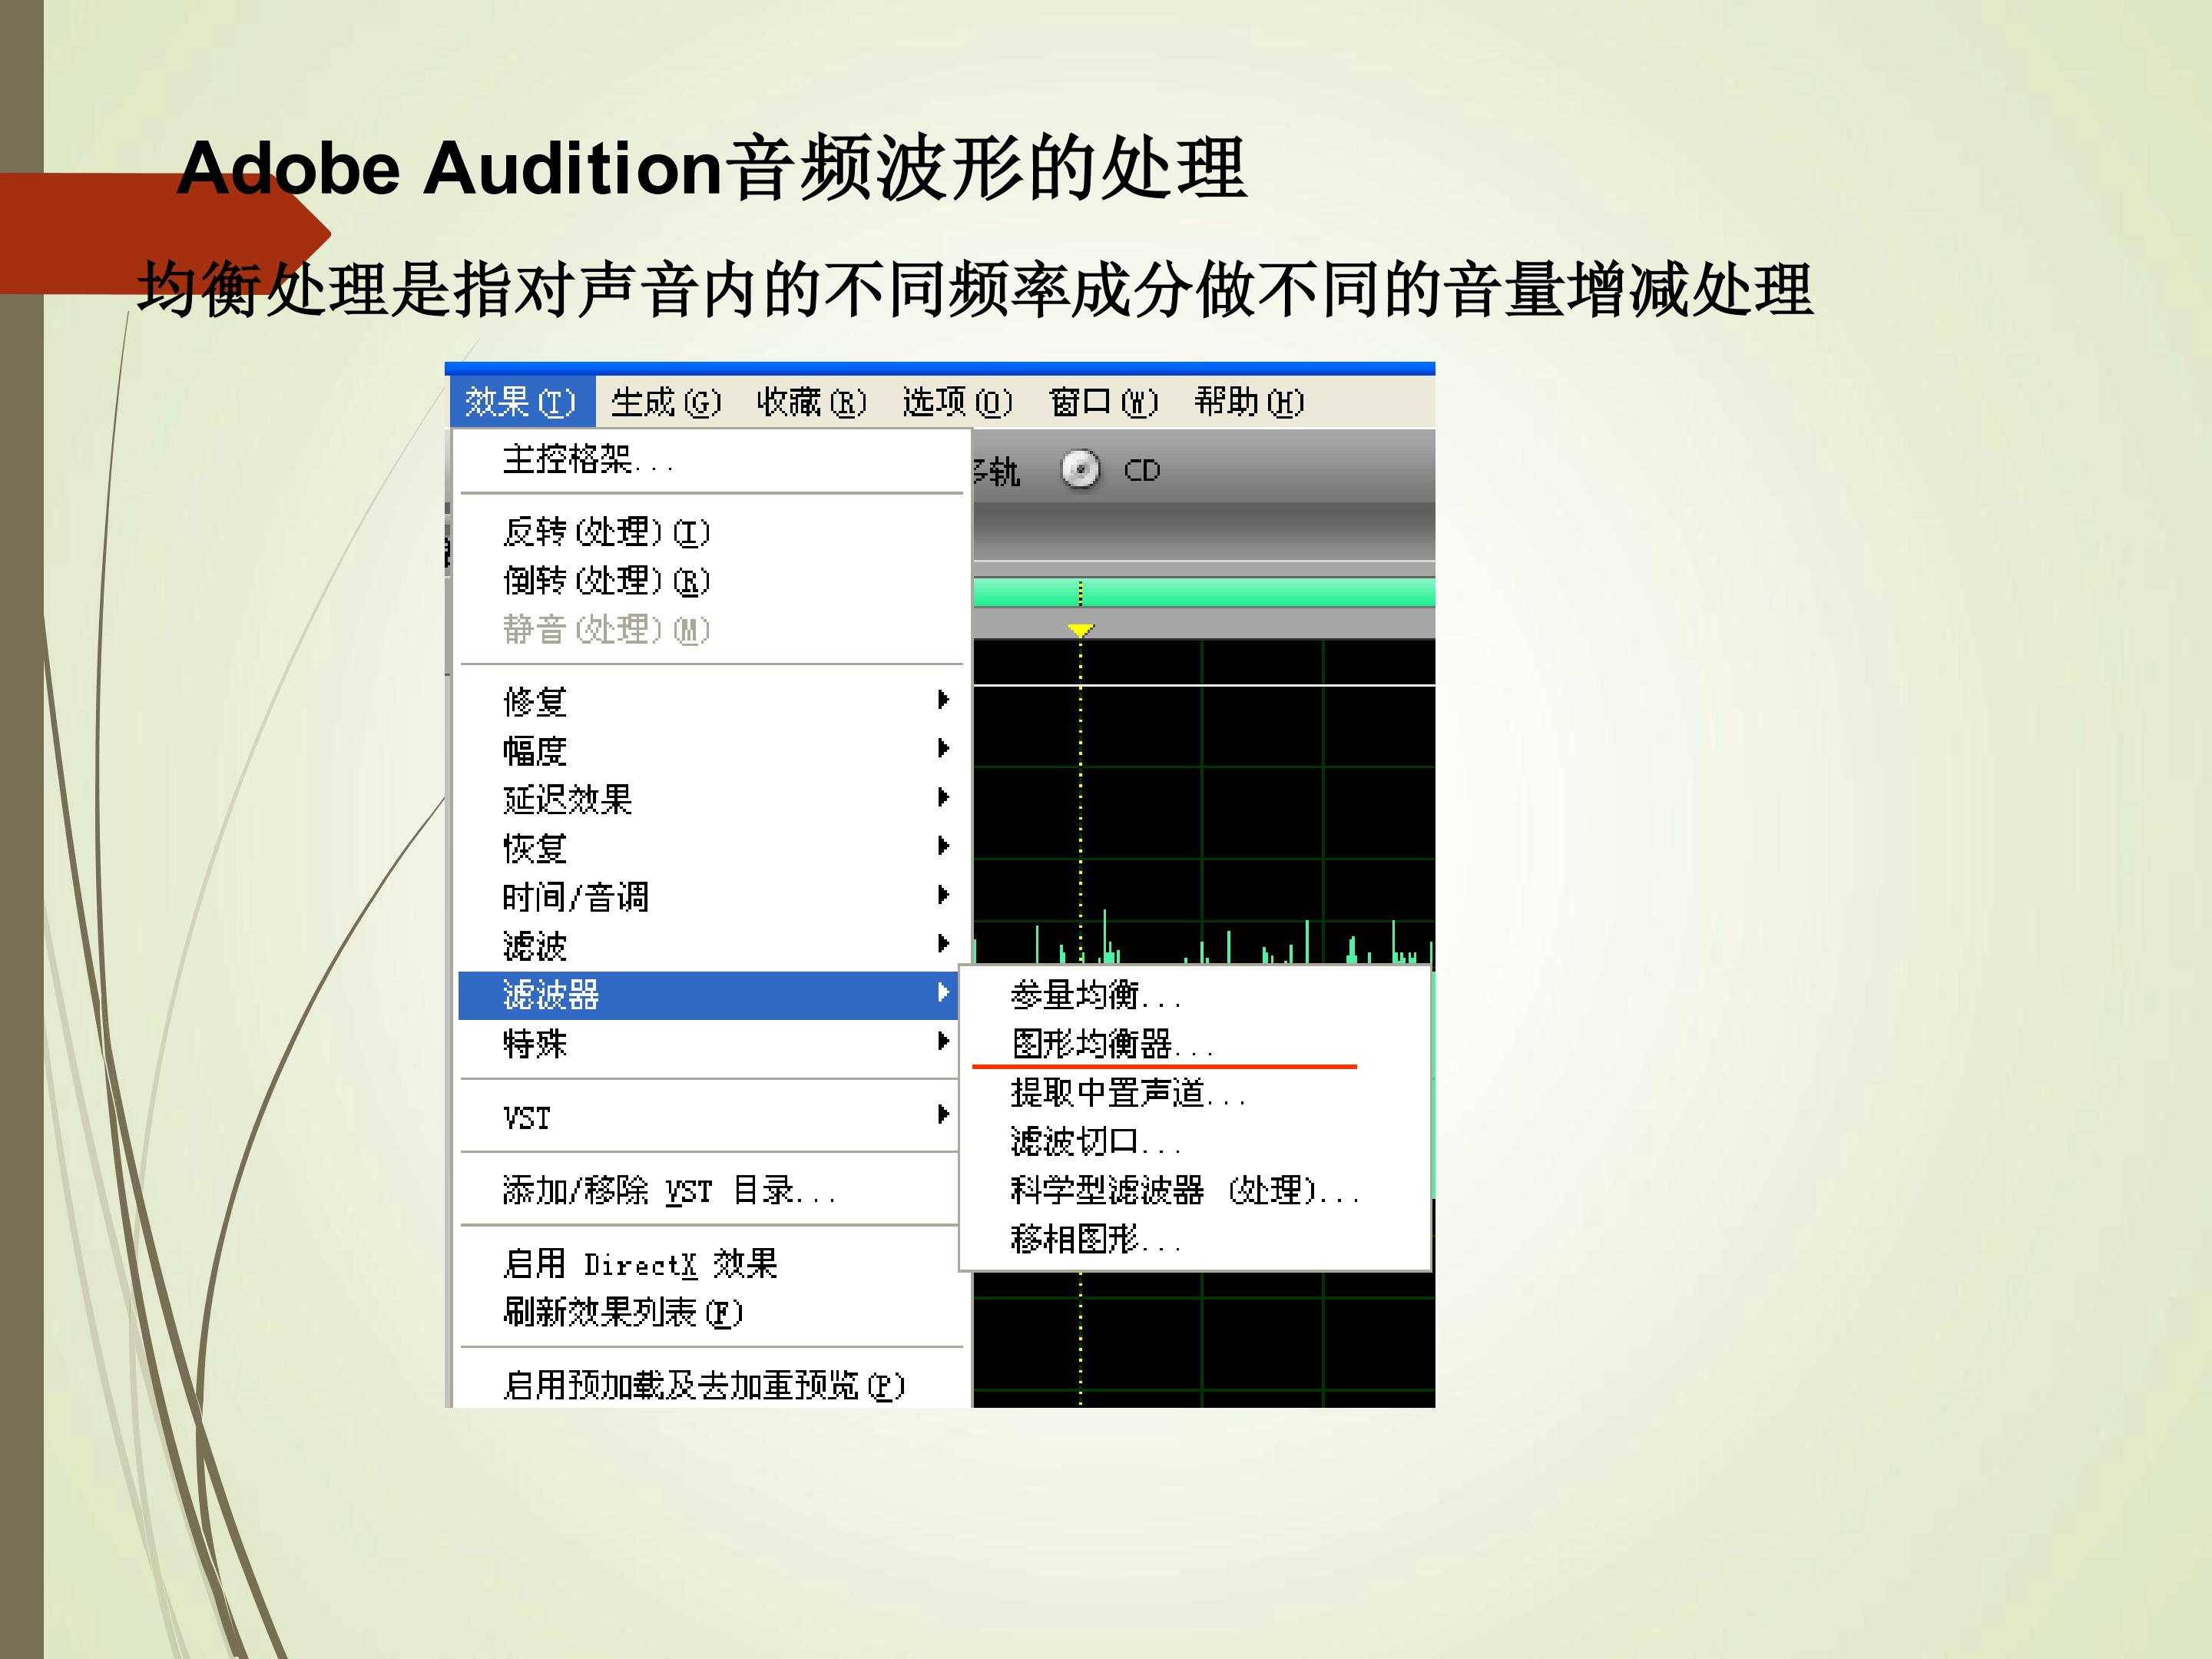Open 参量均衡... from the submenu
Viewport: 2212px width, 1659px height.
pyautogui.click(x=1195, y=995)
